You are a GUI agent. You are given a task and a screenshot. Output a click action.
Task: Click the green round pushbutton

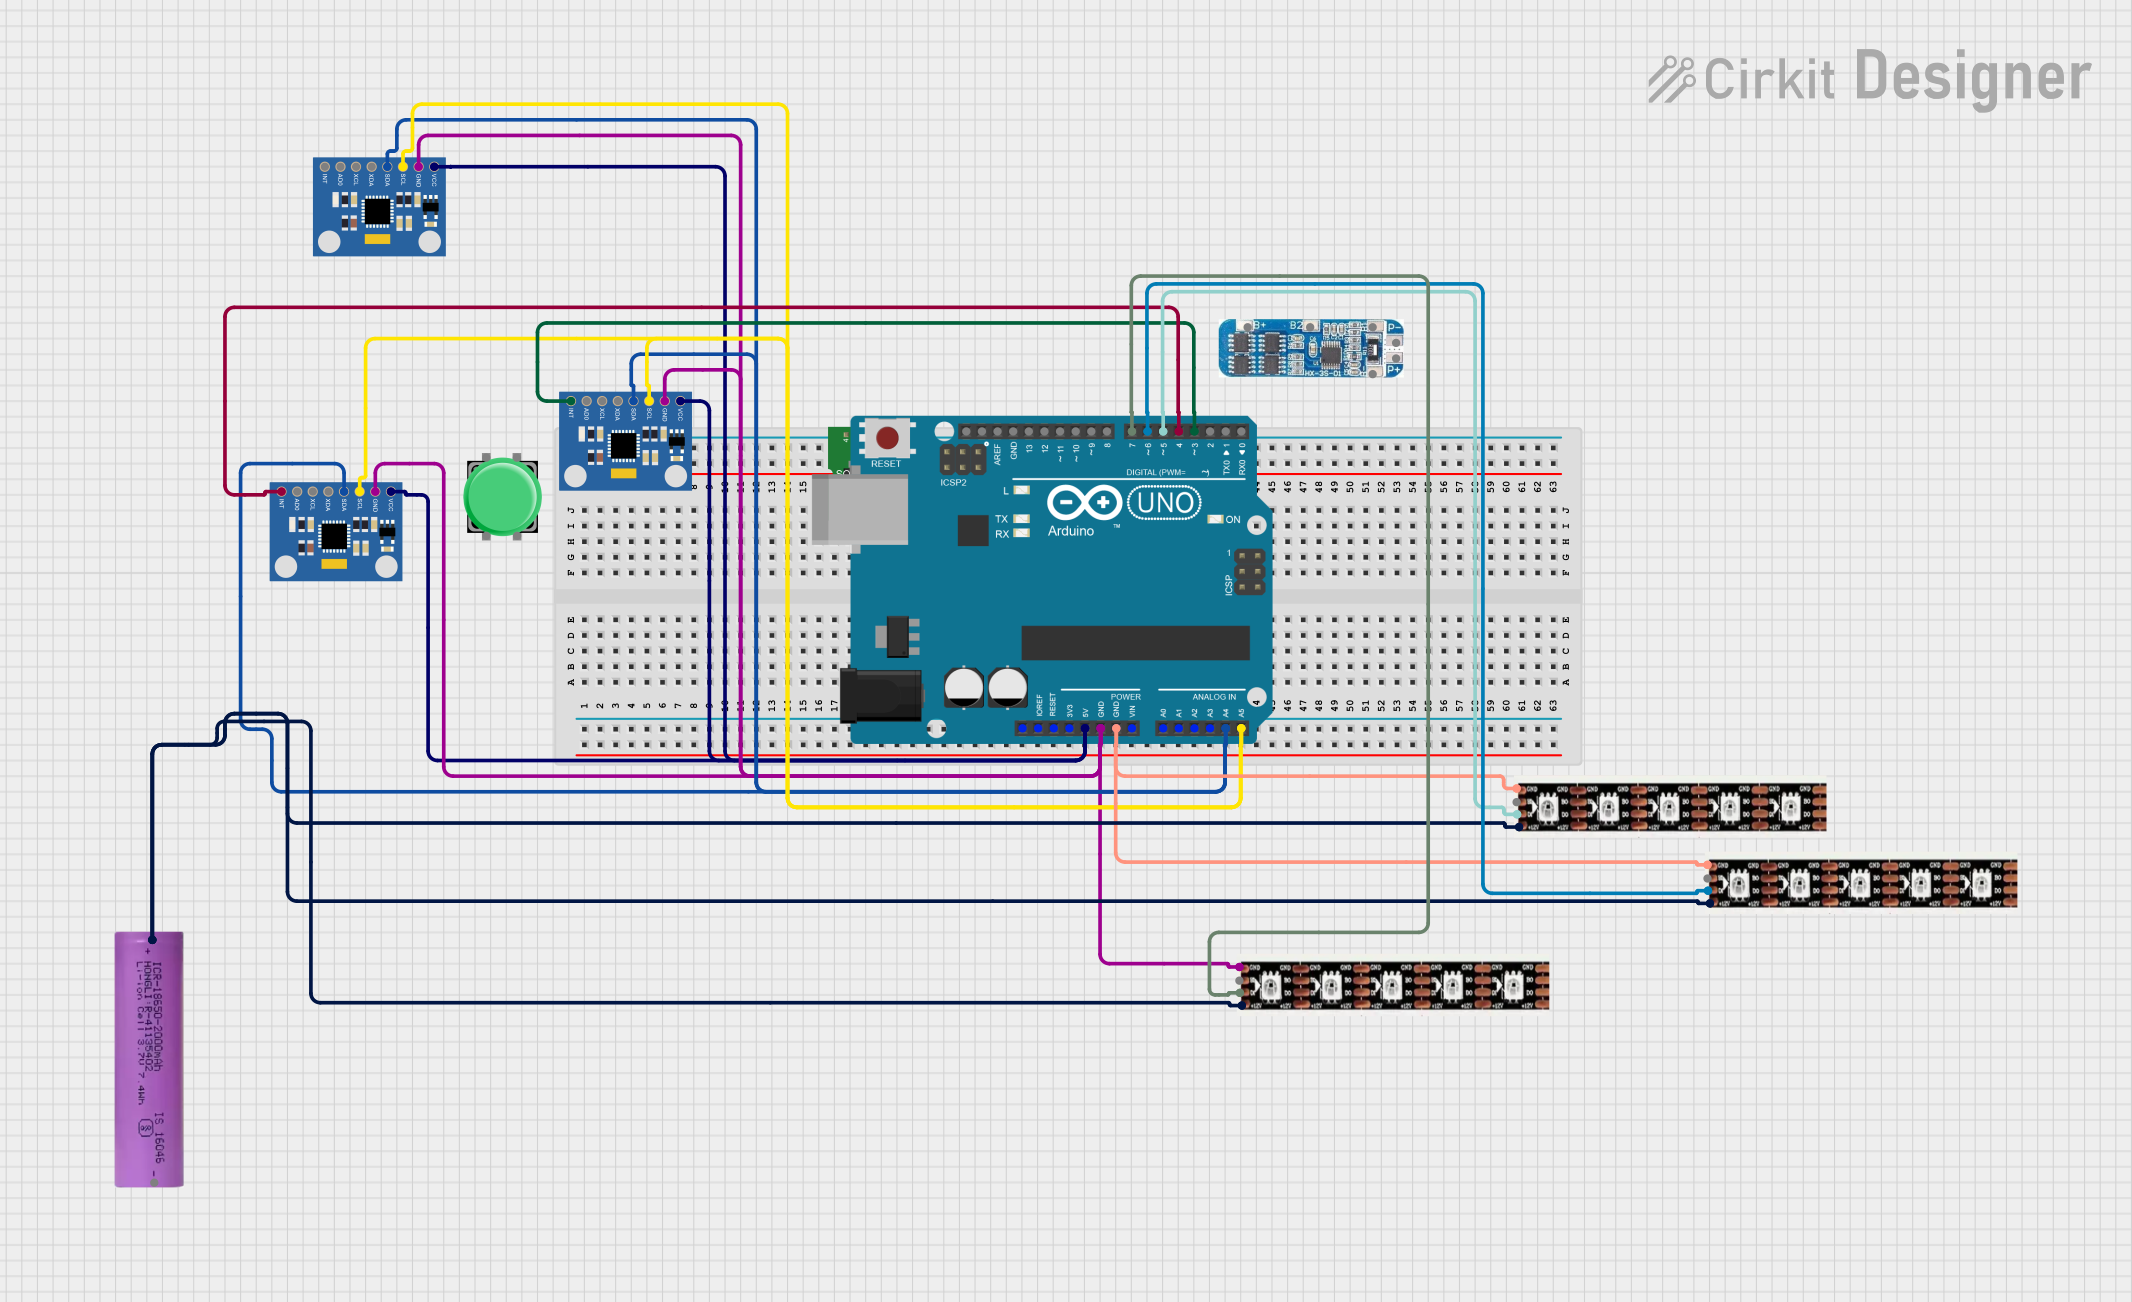tap(502, 497)
